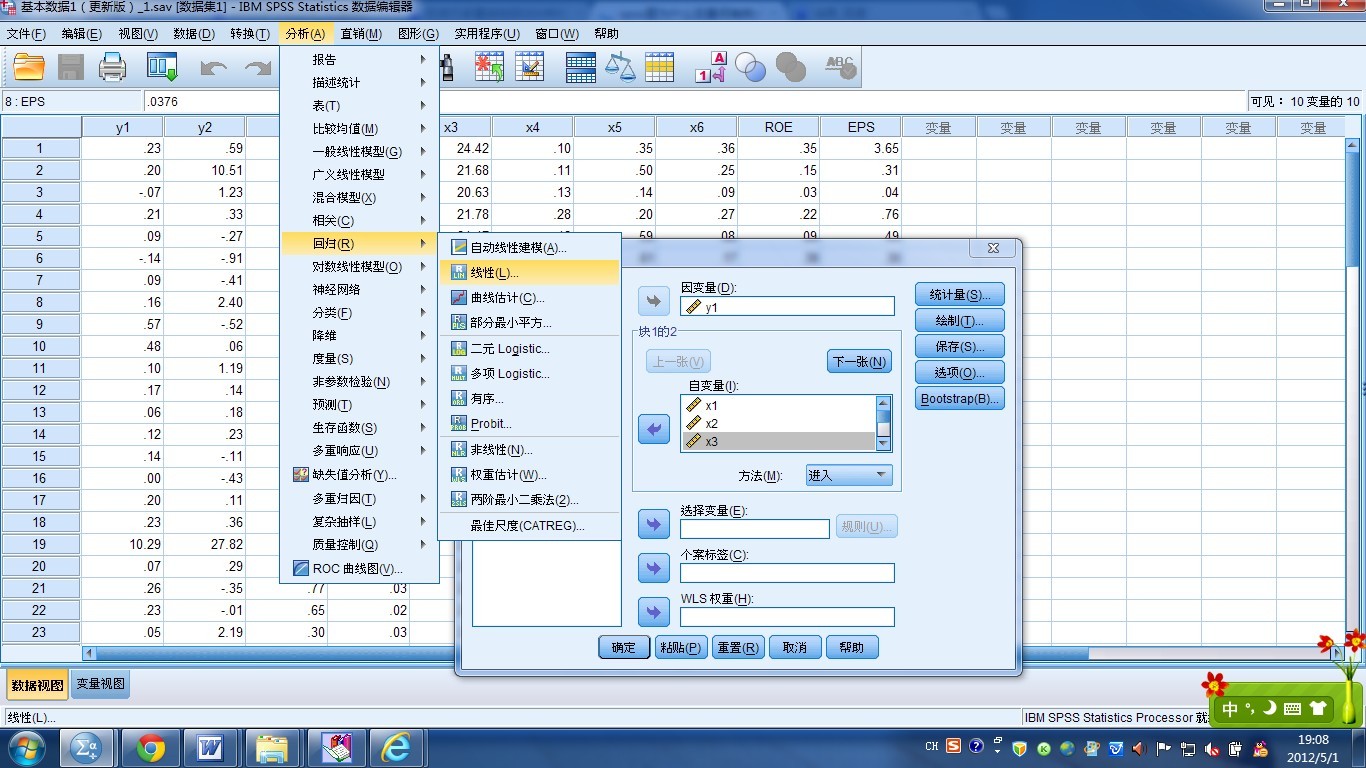Click the 下一张(N) button
1366x768 pixels.
[x=859, y=362]
